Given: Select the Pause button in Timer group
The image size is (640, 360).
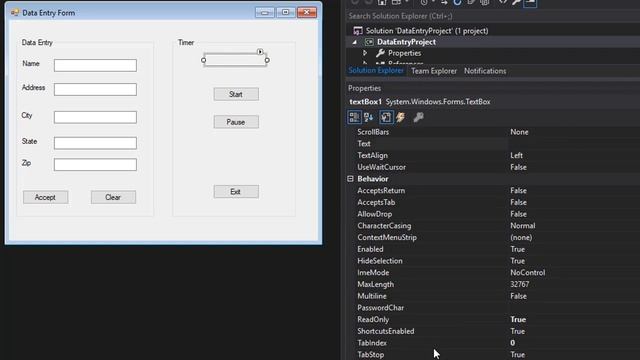Looking at the screenshot, I should click(x=236, y=122).
